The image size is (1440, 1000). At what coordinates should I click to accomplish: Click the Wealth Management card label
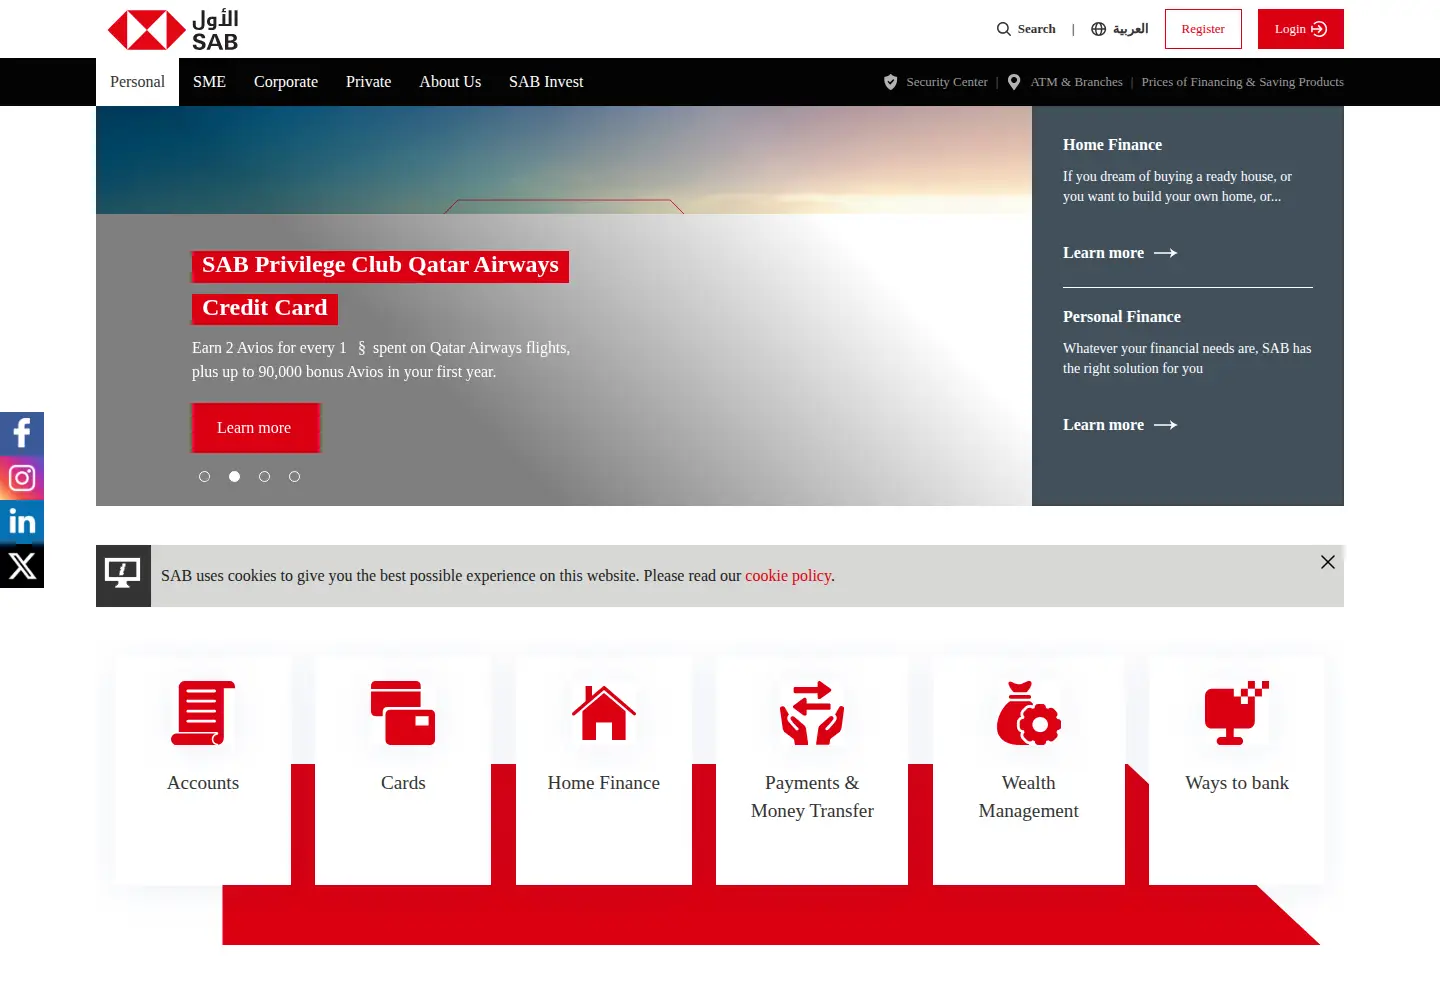(x=1029, y=797)
